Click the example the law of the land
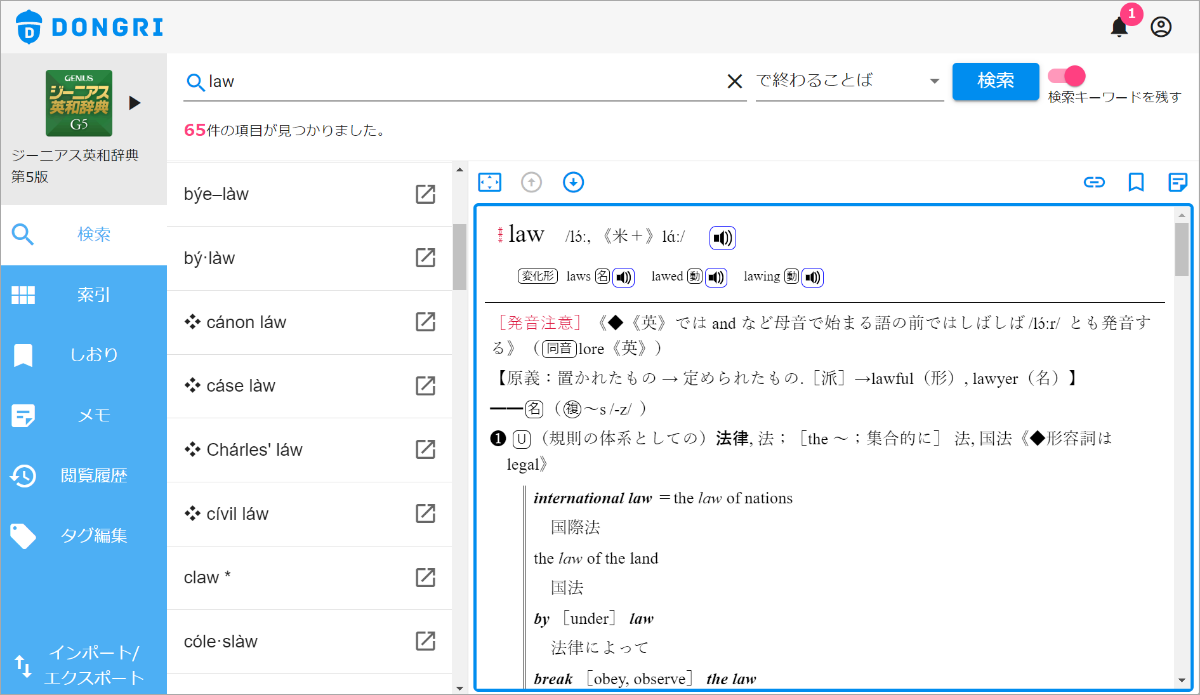The width and height of the screenshot is (1200, 695). coord(596,558)
